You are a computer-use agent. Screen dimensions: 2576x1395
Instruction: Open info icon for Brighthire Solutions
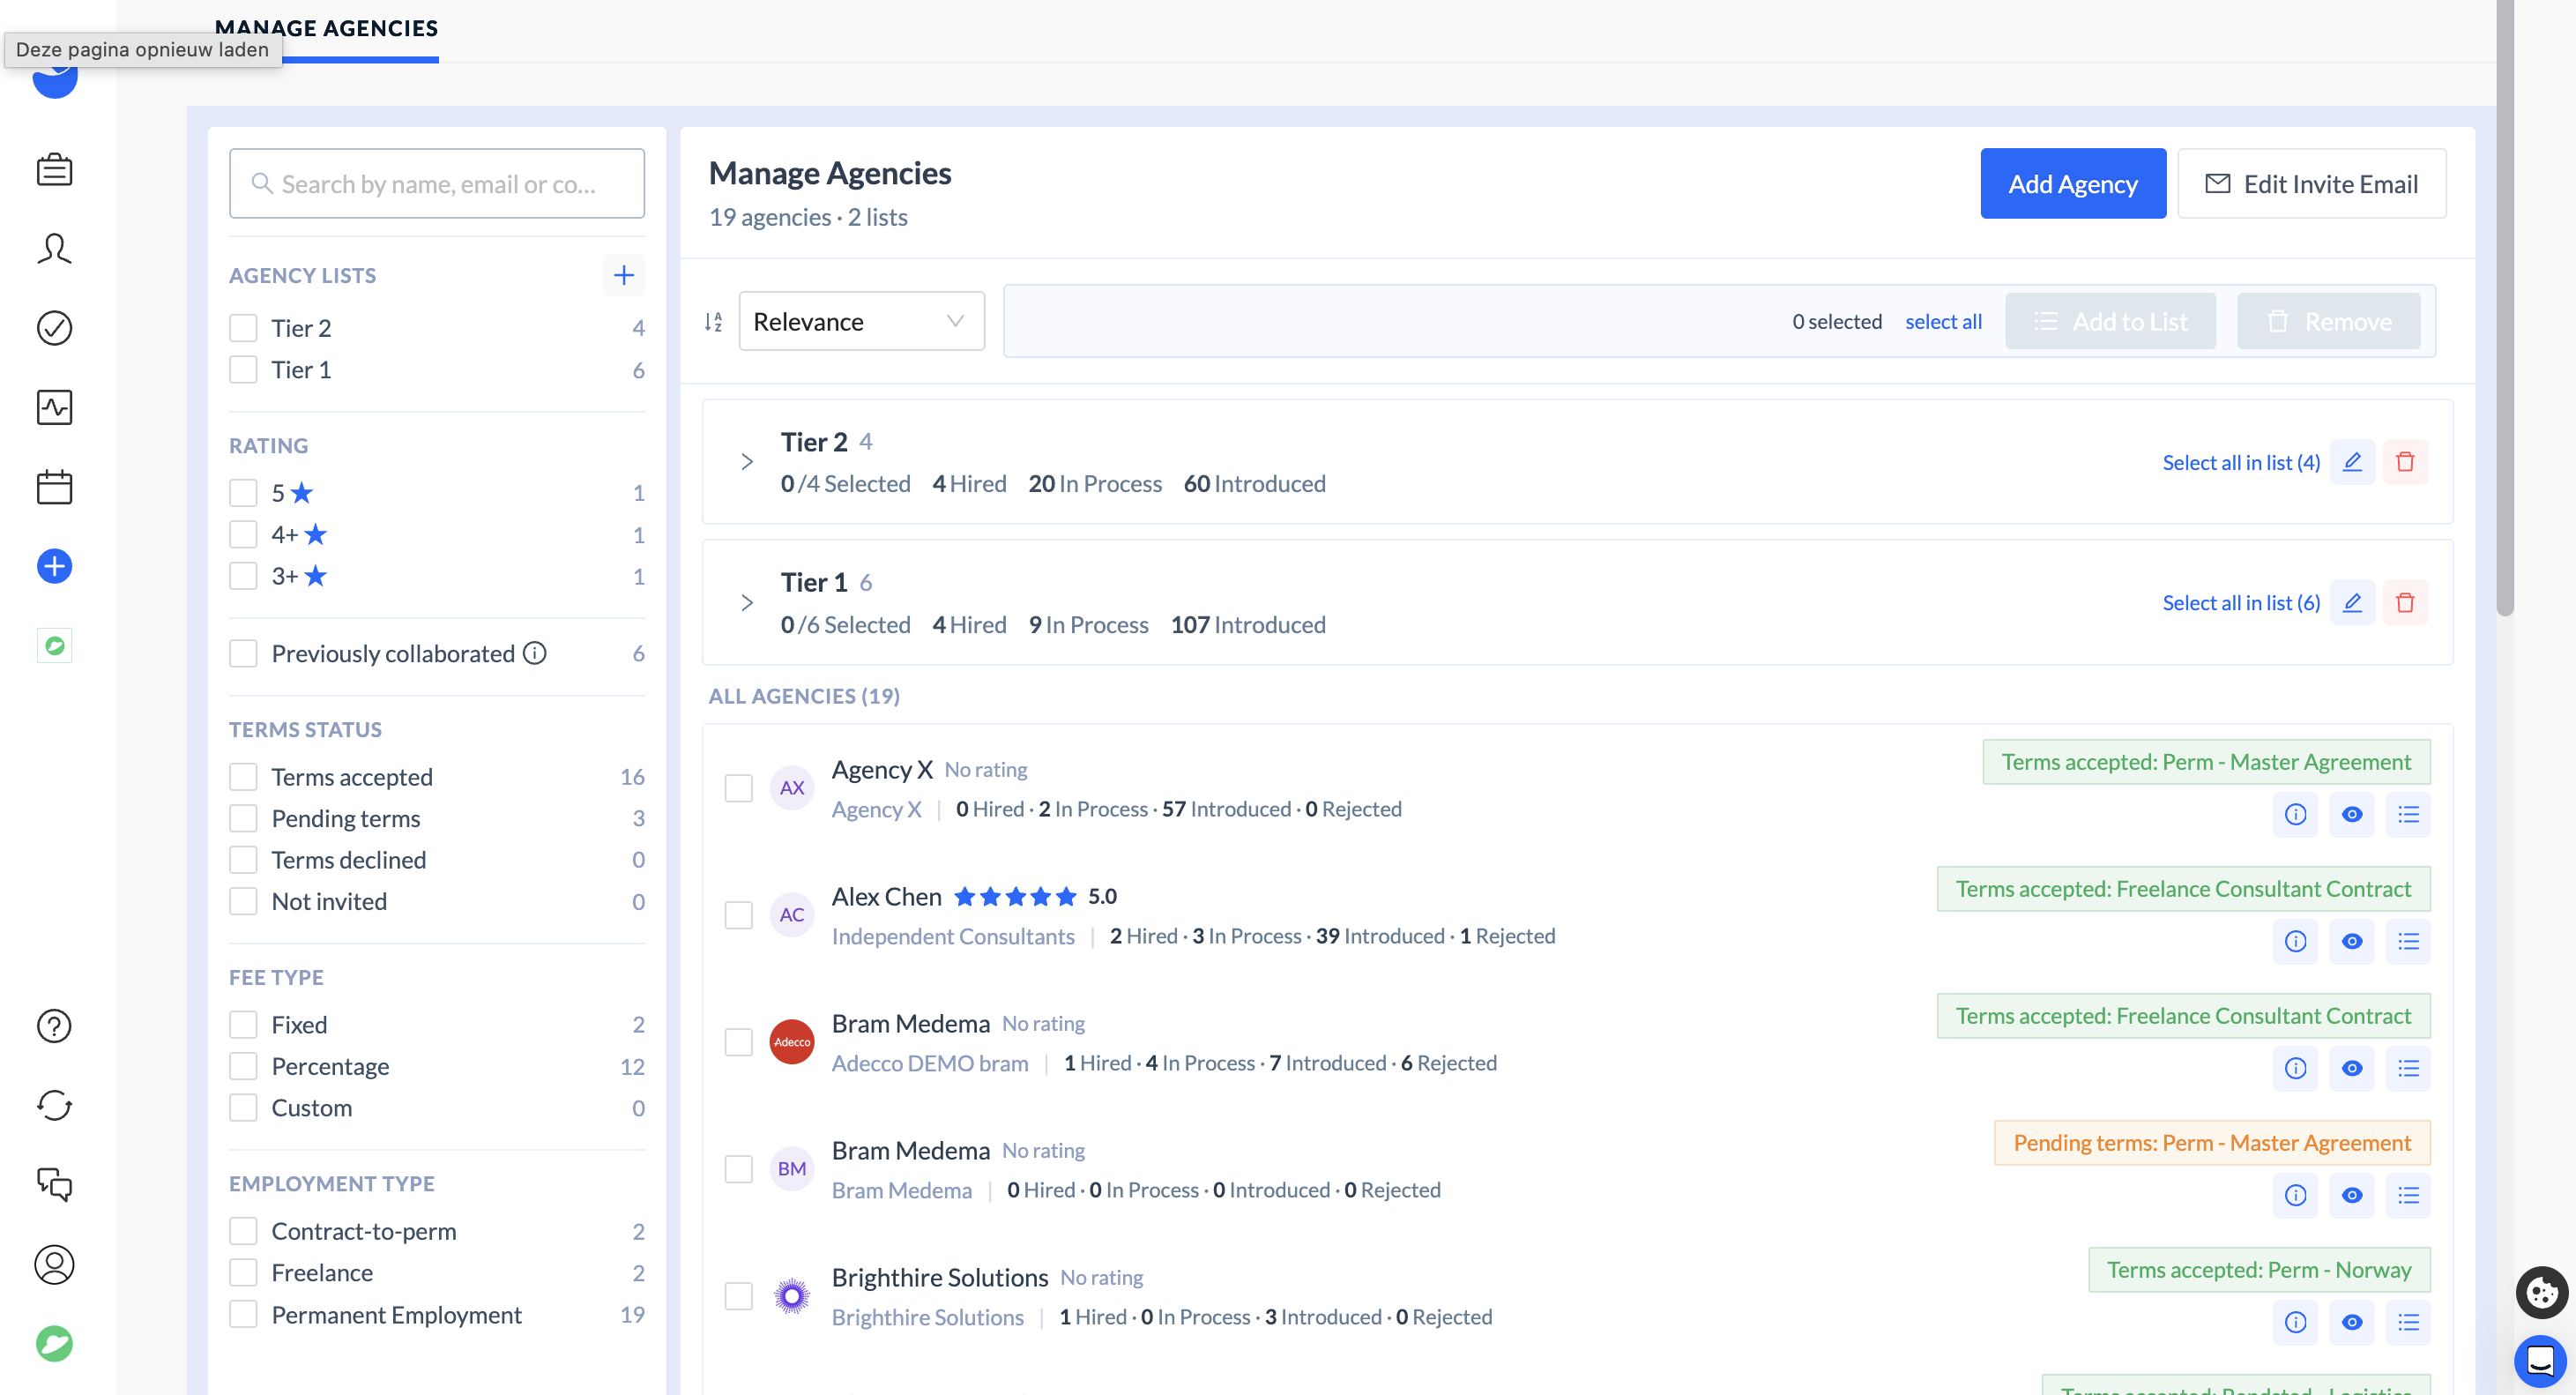tap(2295, 1322)
